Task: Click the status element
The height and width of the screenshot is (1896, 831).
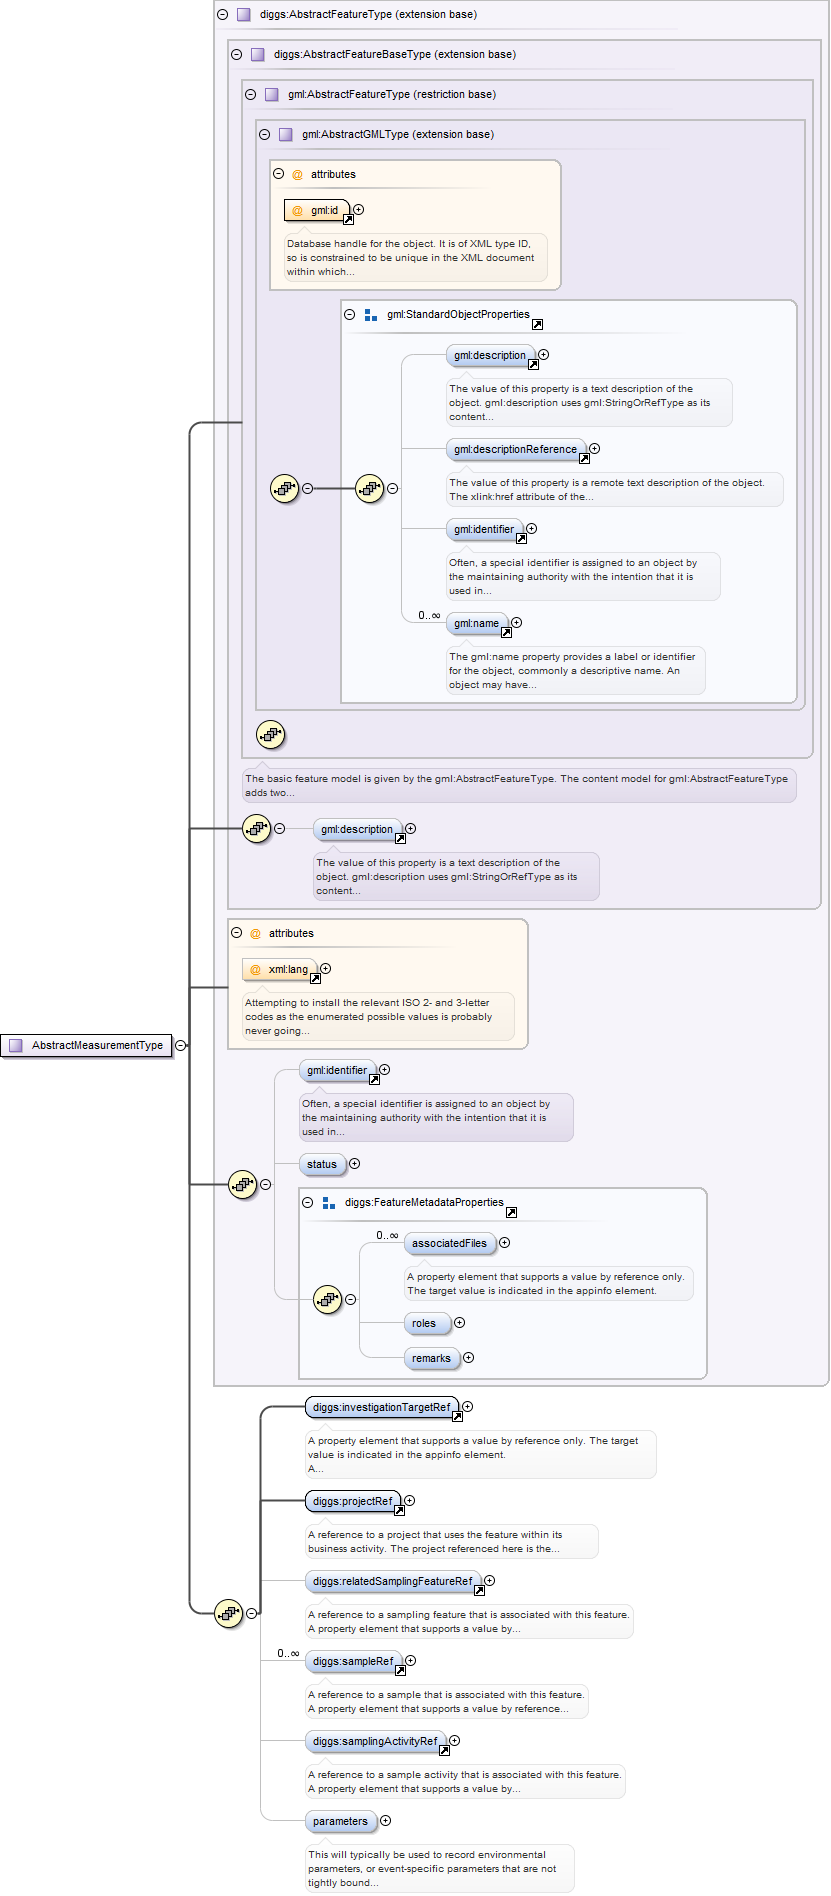Action: (x=322, y=1164)
